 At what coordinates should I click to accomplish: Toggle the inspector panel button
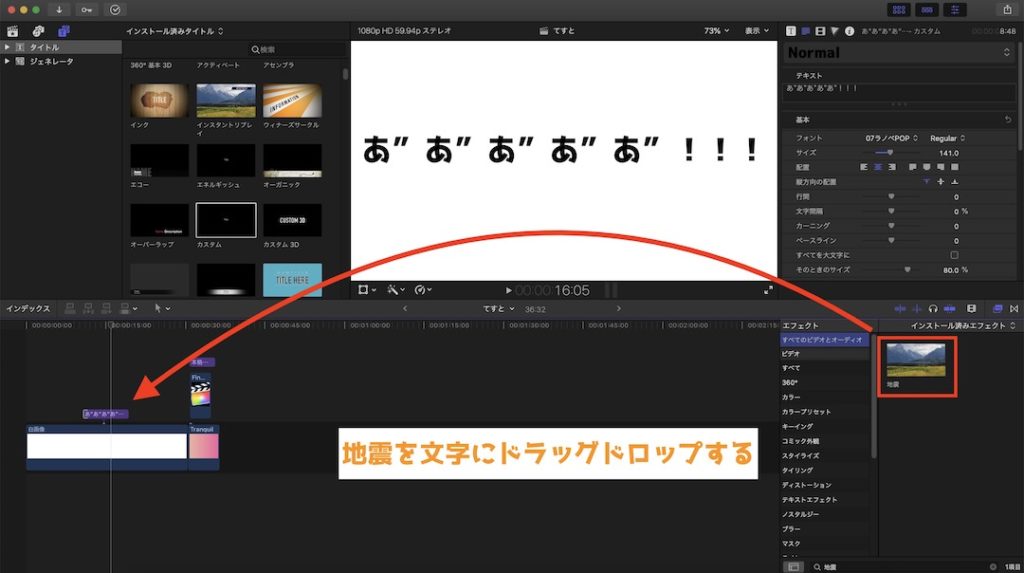point(955,10)
